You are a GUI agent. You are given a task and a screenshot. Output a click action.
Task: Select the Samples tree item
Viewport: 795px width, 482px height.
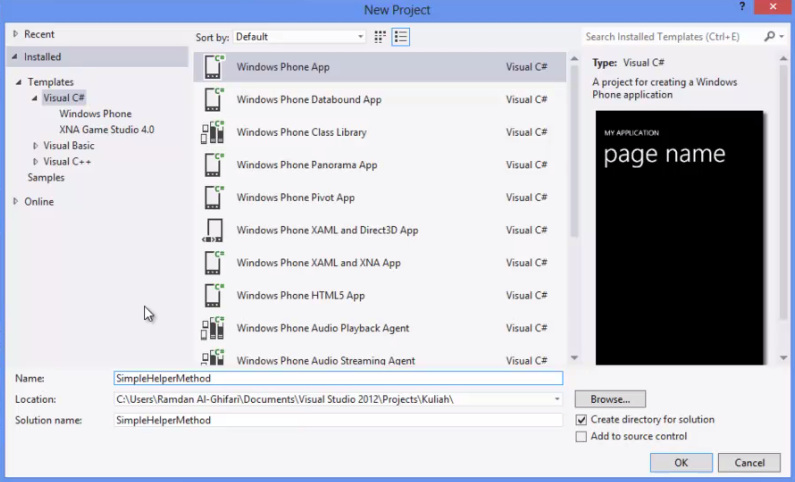[46, 177]
